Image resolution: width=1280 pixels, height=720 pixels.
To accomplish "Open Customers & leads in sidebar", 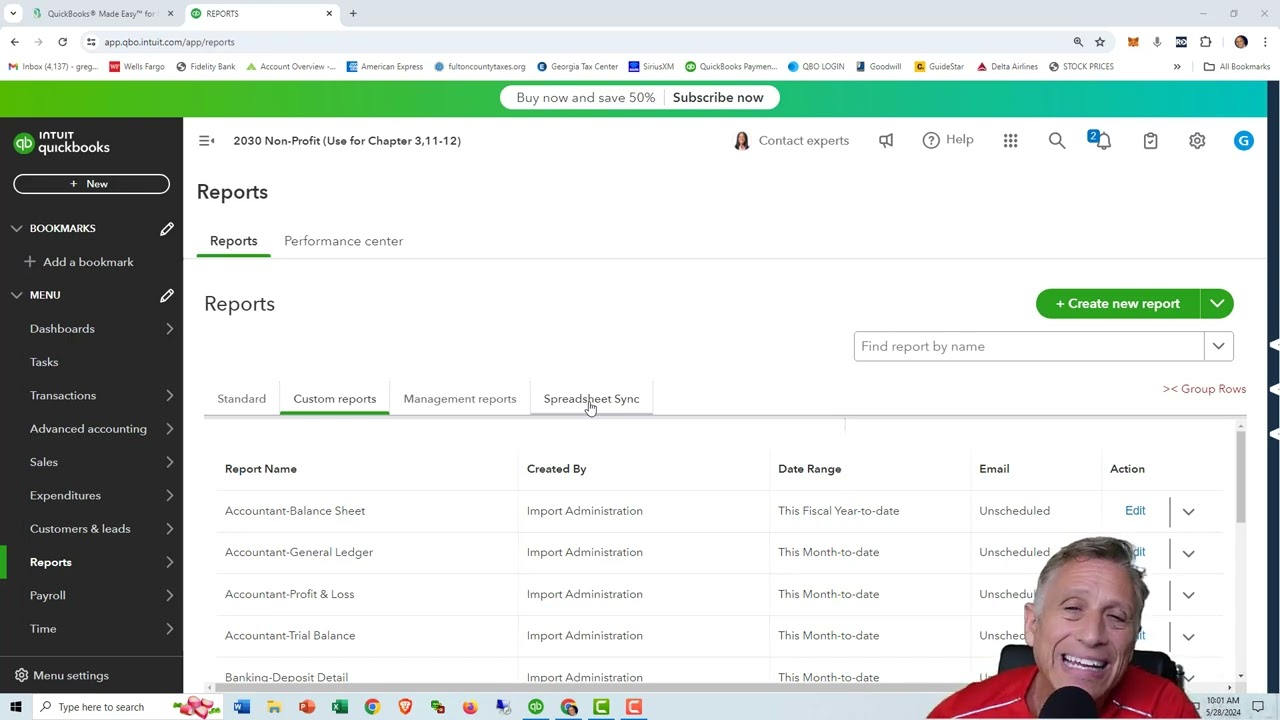I will tap(80, 529).
